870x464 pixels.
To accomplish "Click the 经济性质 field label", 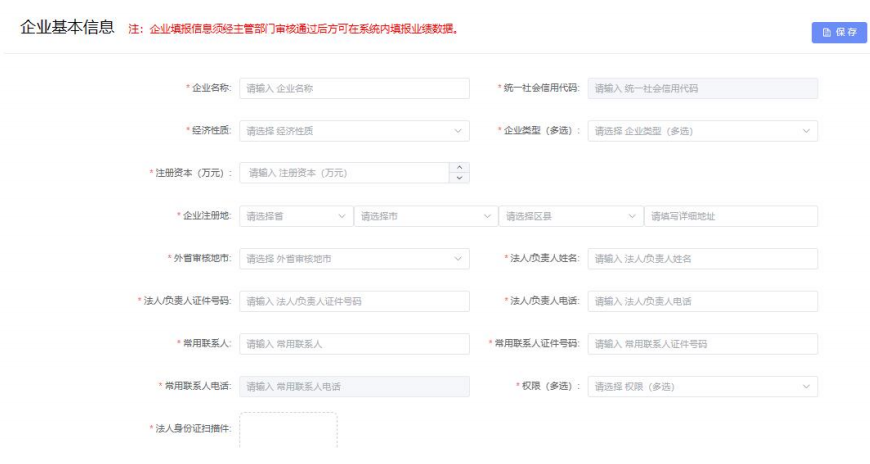I will point(209,130).
